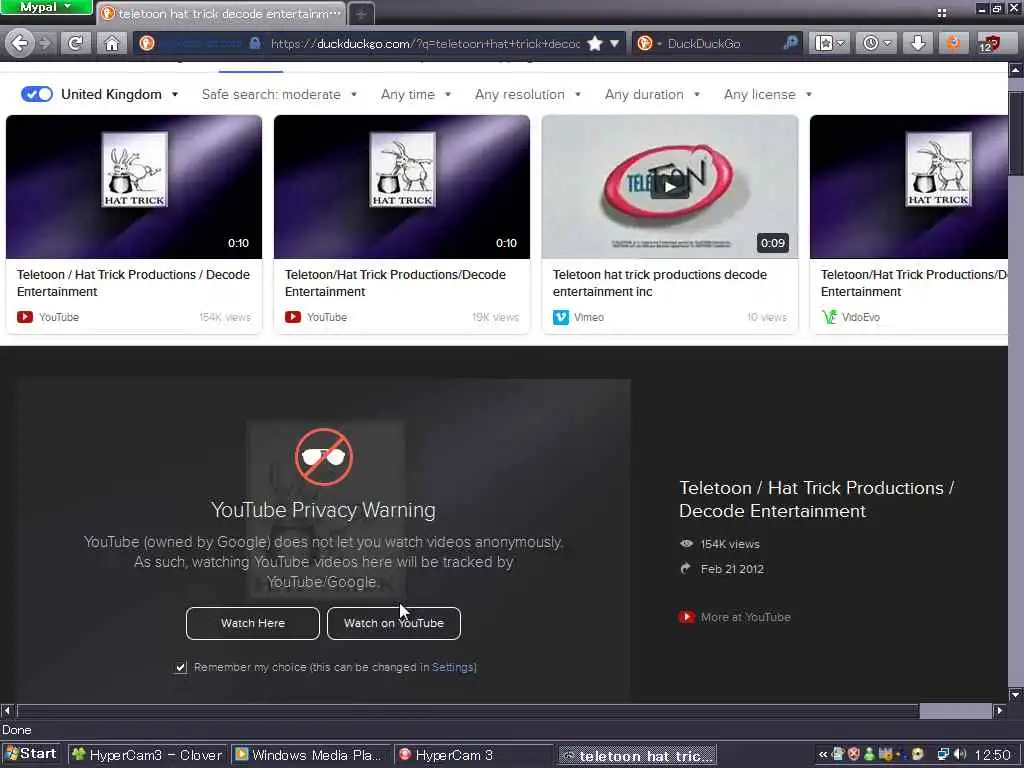Click the Vimeo icon under the third result
The image size is (1024, 768).
pos(560,317)
